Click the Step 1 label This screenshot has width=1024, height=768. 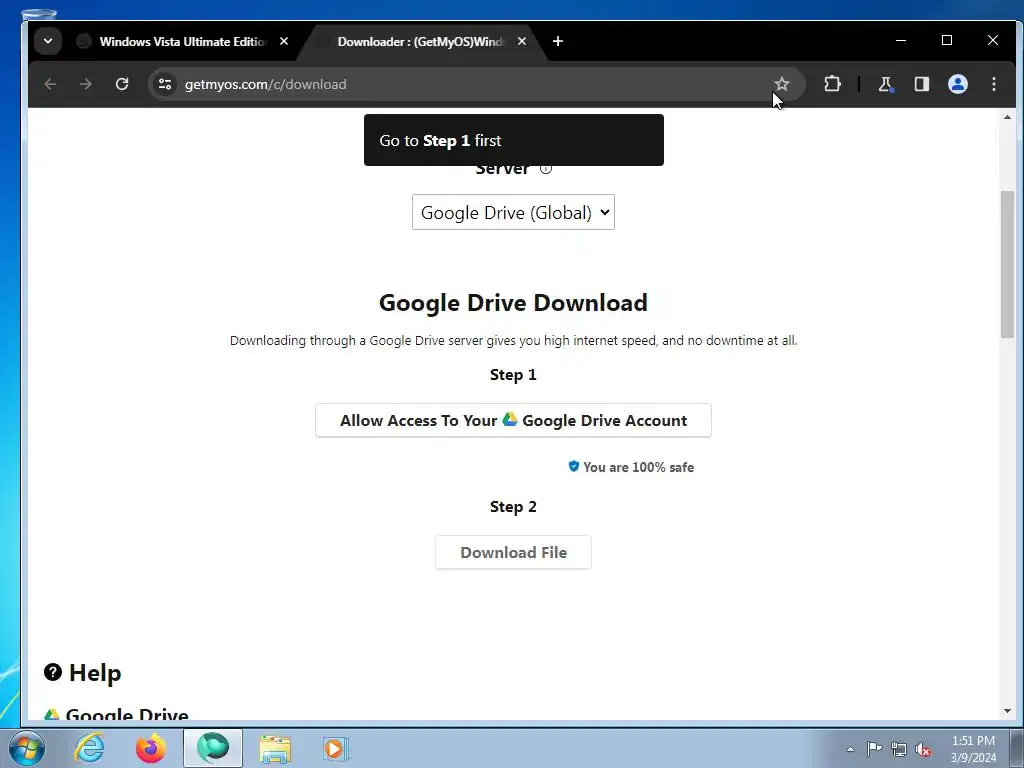point(513,375)
